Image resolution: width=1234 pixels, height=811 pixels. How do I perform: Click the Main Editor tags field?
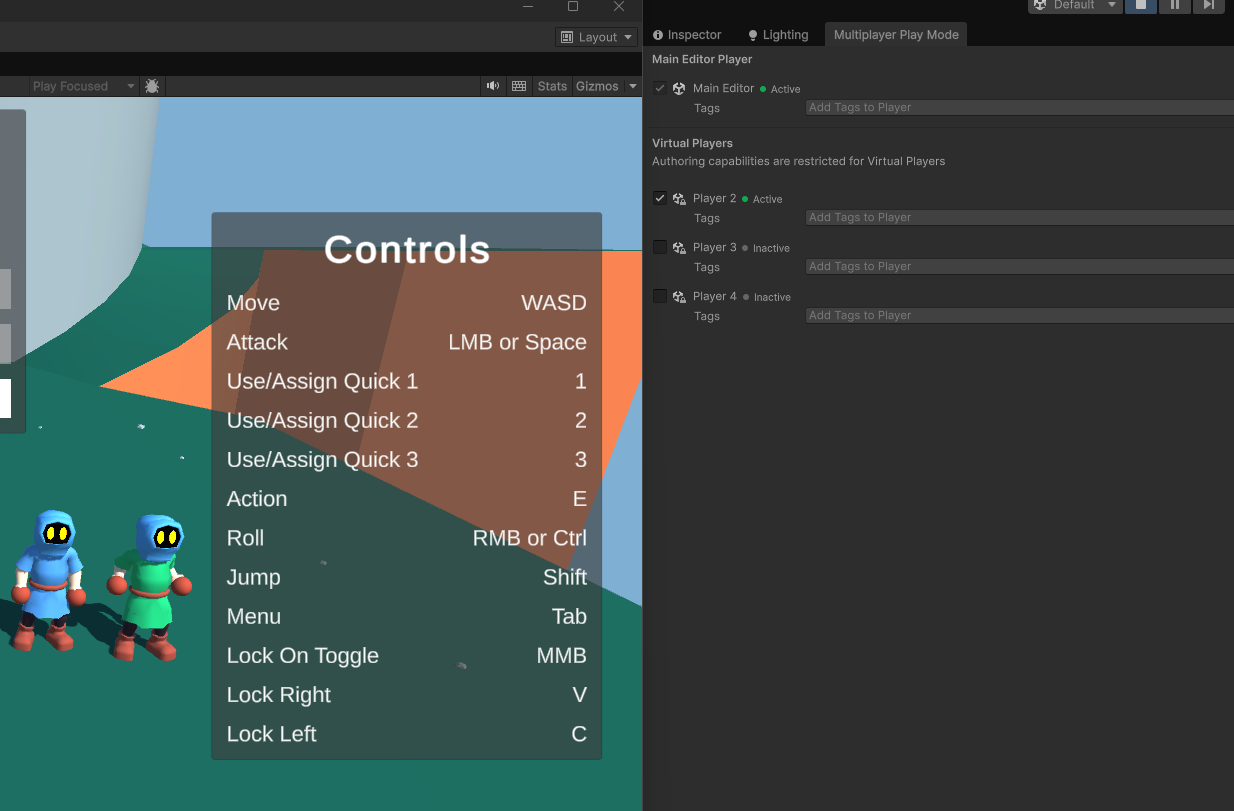1020,108
